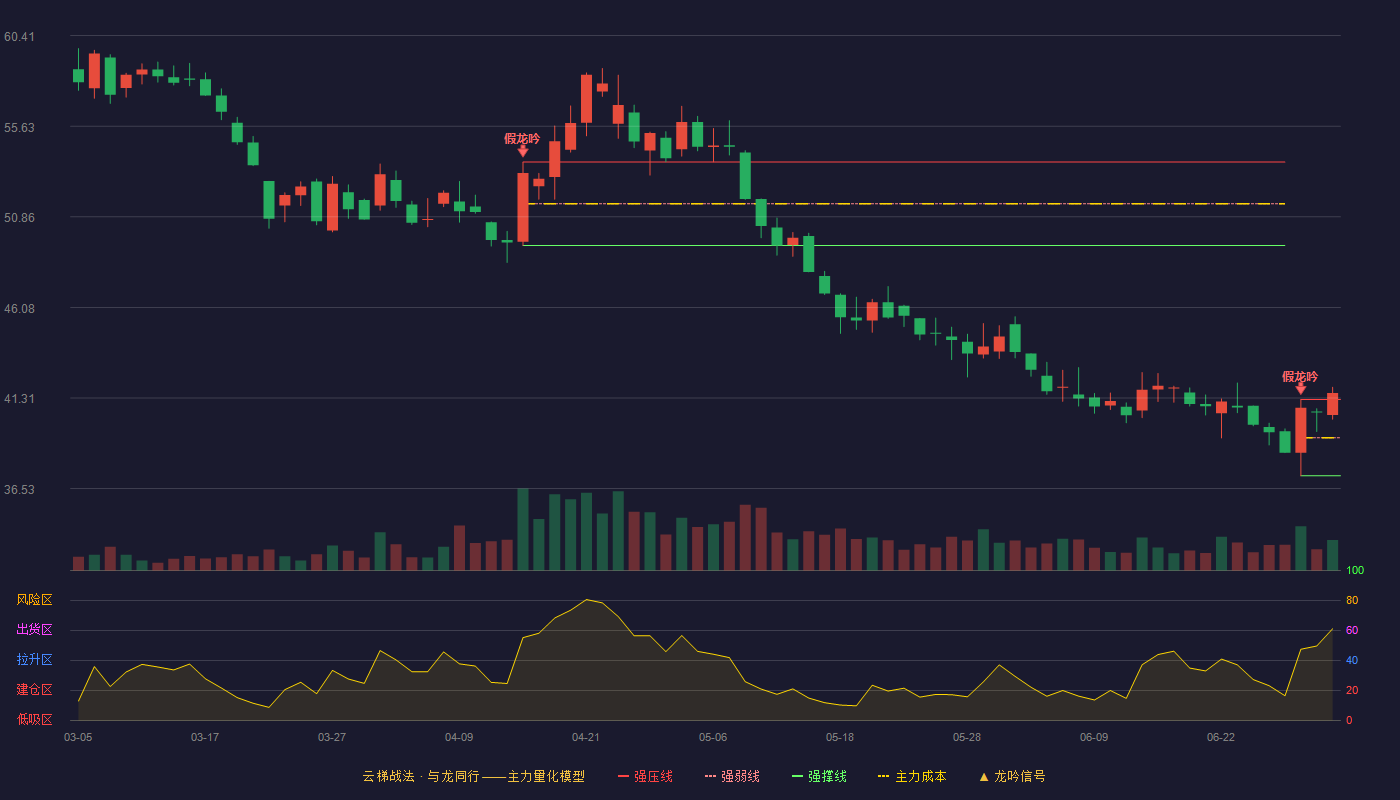The width and height of the screenshot is (1400, 800).
Task: Select the white horizontal line below 50.86
Action: tap(904, 245)
